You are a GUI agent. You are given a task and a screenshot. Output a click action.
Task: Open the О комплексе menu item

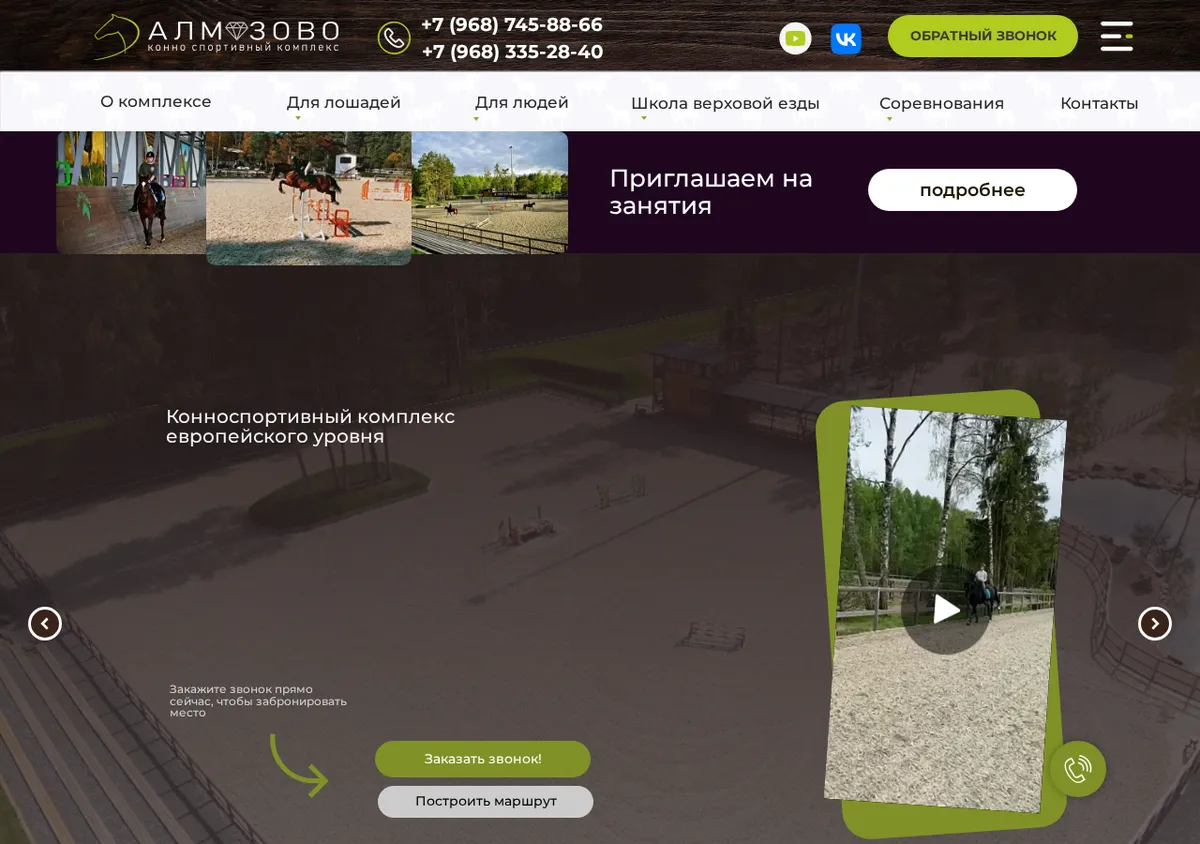pyautogui.click(x=156, y=102)
